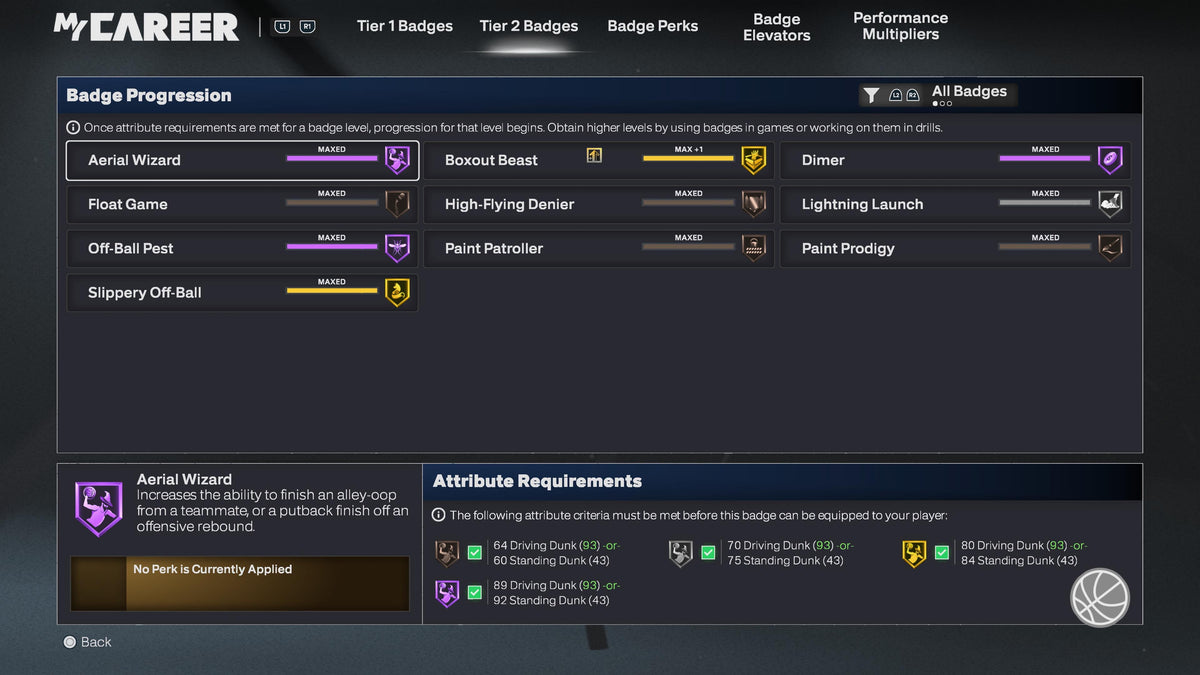This screenshot has height=675, width=1200.
Task: Select the Paint Patroller badge row
Action: [599, 248]
